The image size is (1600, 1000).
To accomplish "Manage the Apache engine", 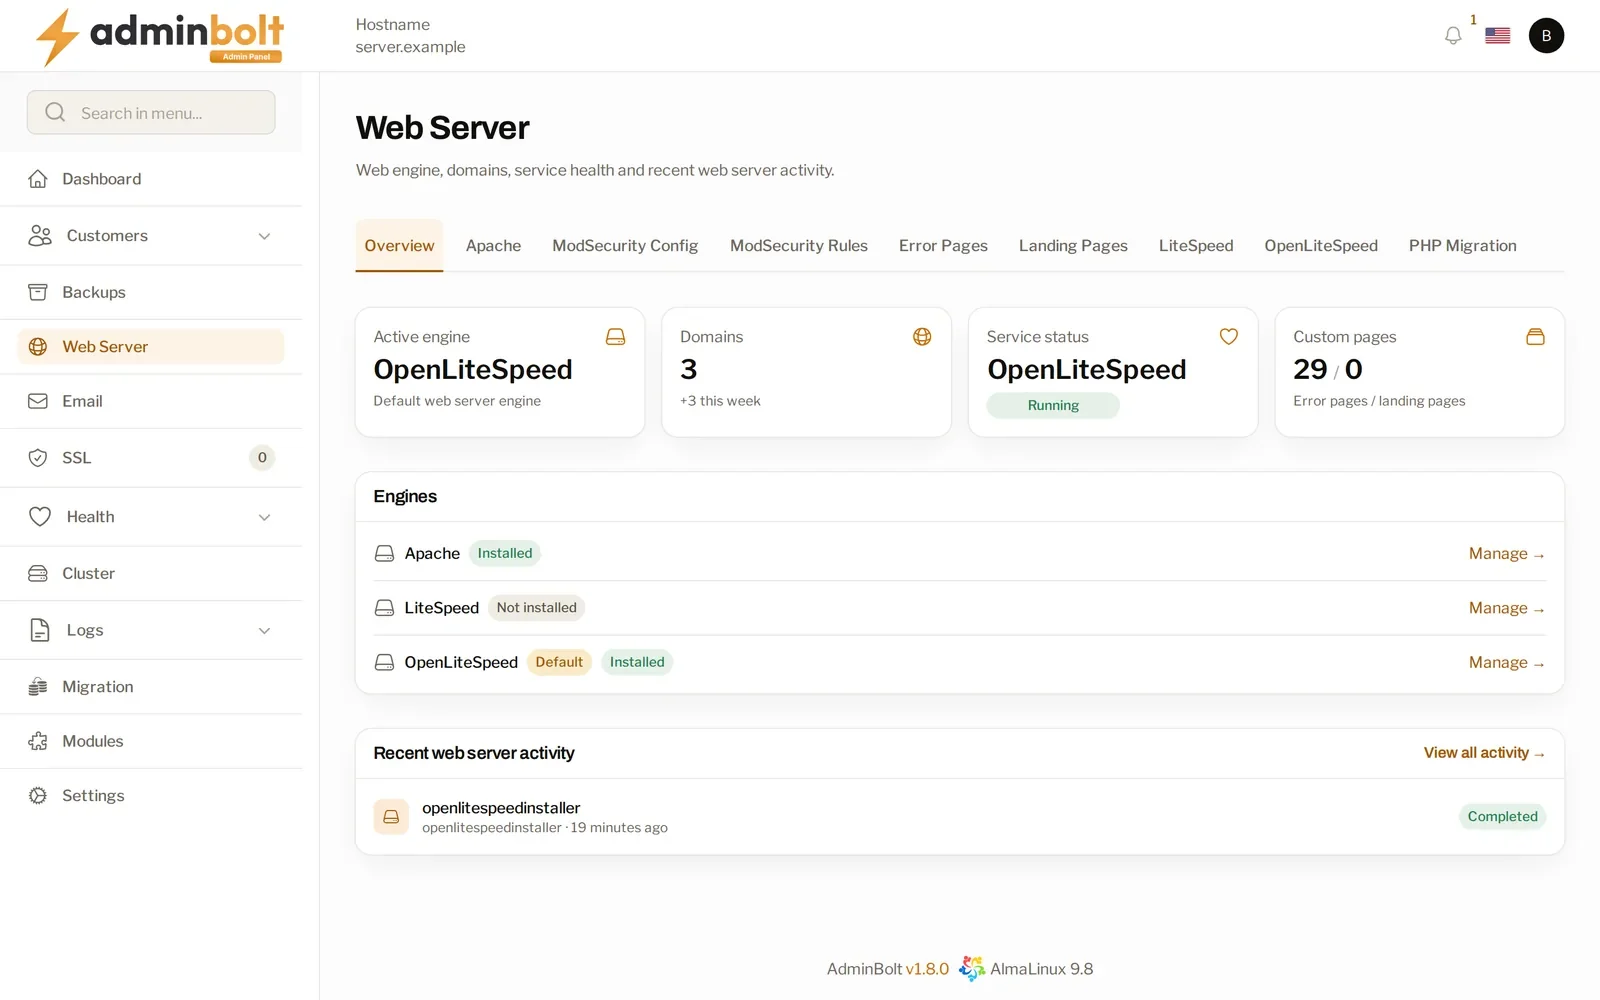I will click(1506, 554).
